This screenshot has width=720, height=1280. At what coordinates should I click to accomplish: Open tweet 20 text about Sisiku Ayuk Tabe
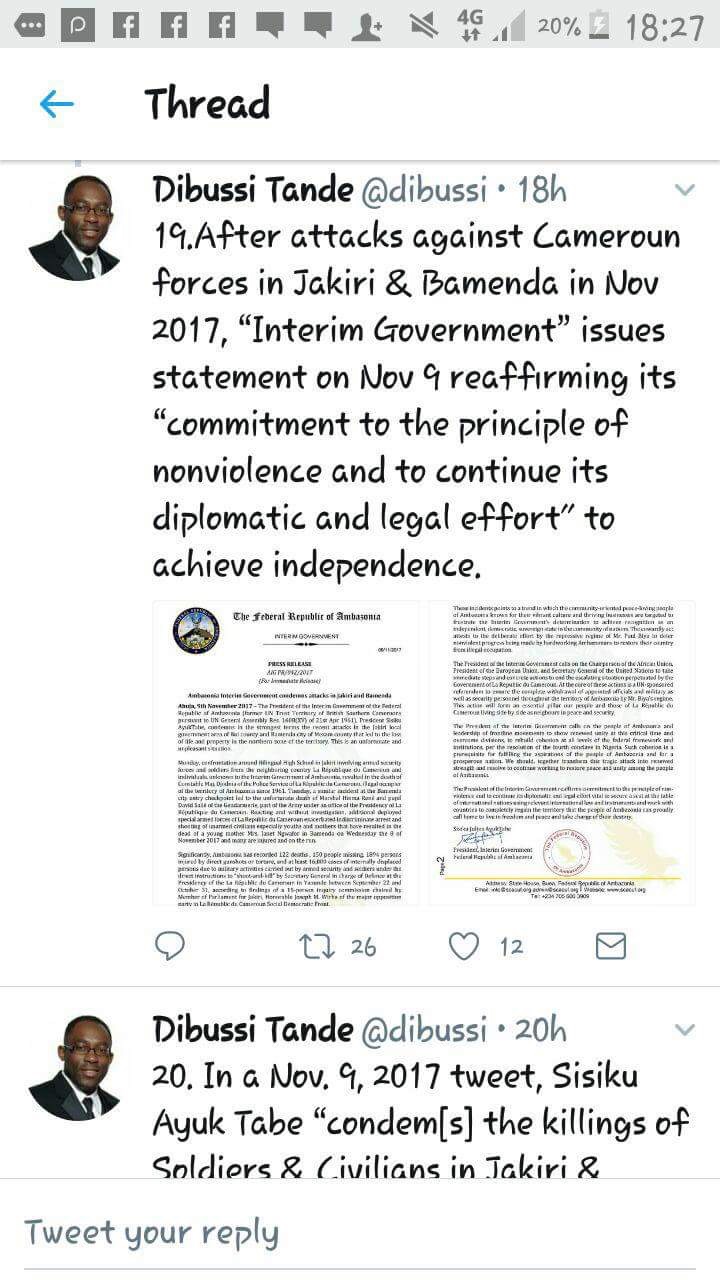[x=420, y=1122]
